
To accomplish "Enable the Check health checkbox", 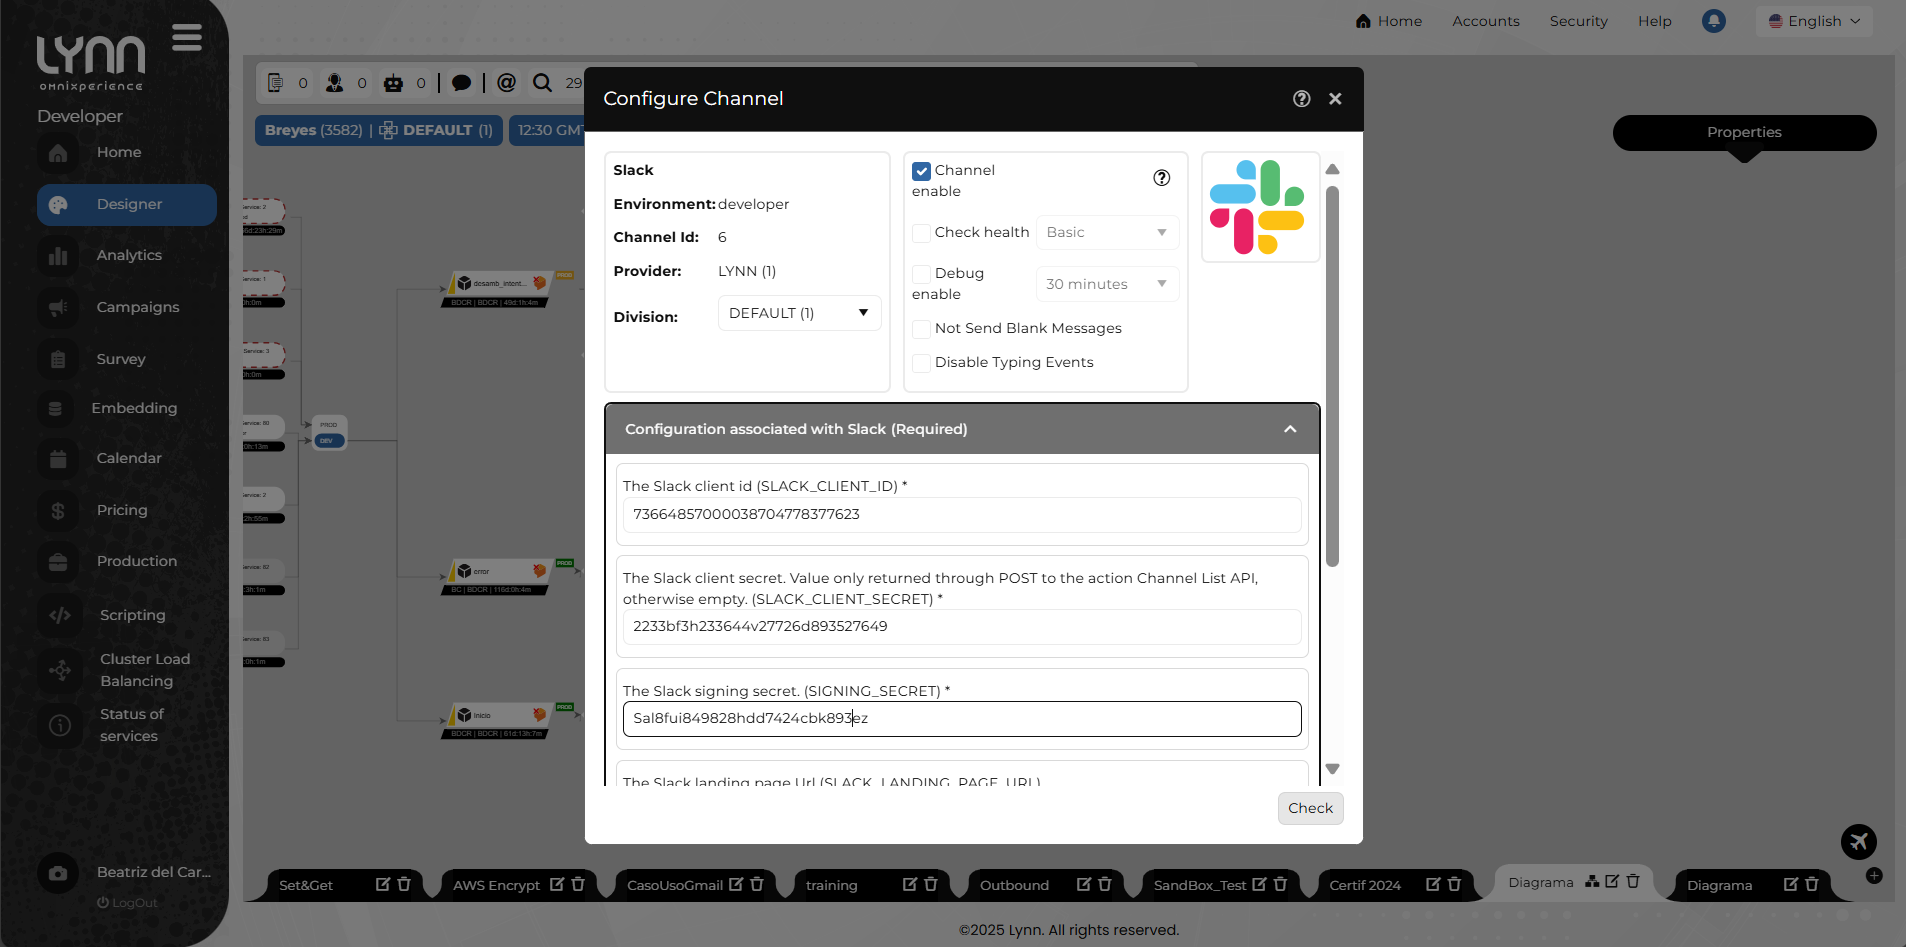I will (922, 232).
